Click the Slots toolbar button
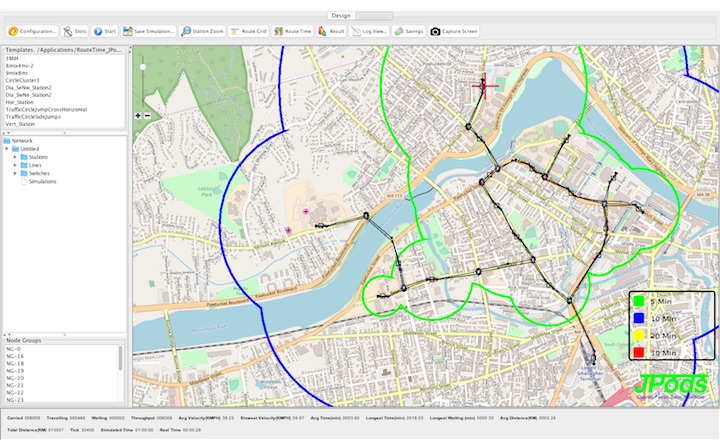 (74, 31)
